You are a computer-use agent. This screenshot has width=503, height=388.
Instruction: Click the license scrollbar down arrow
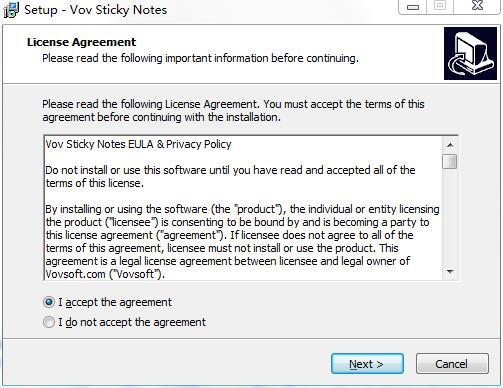[x=450, y=272]
